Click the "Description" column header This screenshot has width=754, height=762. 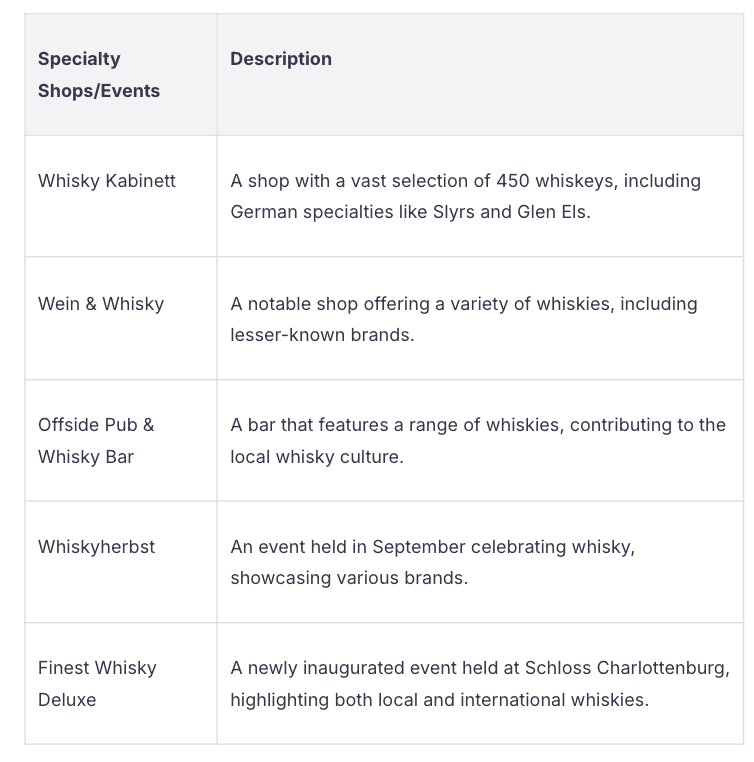[281, 59]
